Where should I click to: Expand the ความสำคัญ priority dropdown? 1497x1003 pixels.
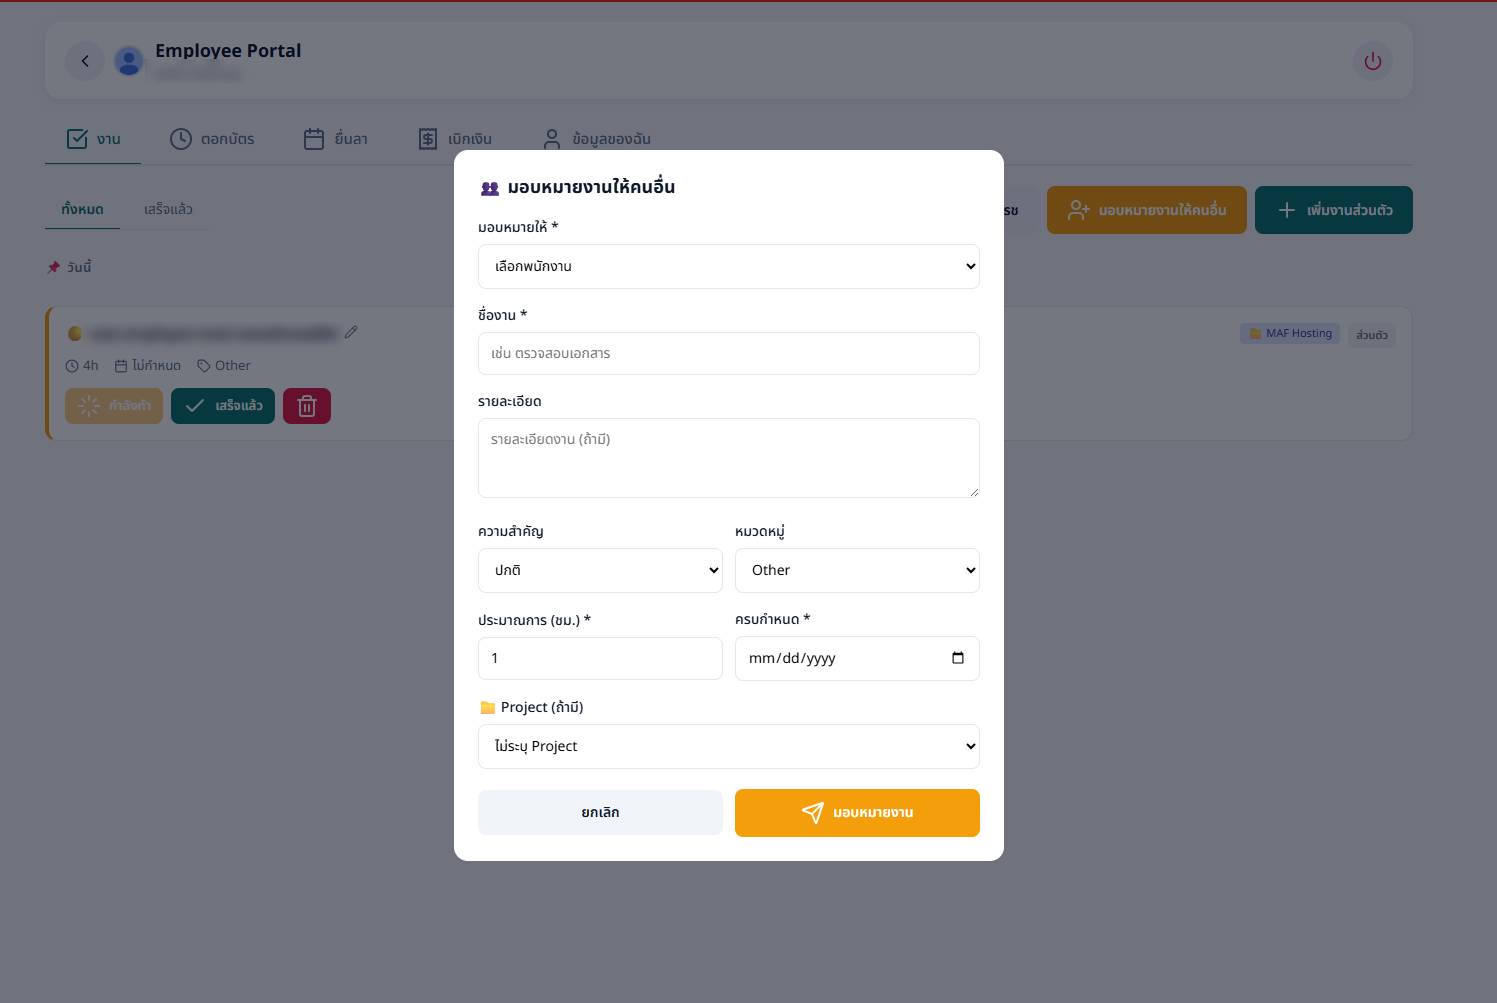pyautogui.click(x=600, y=570)
